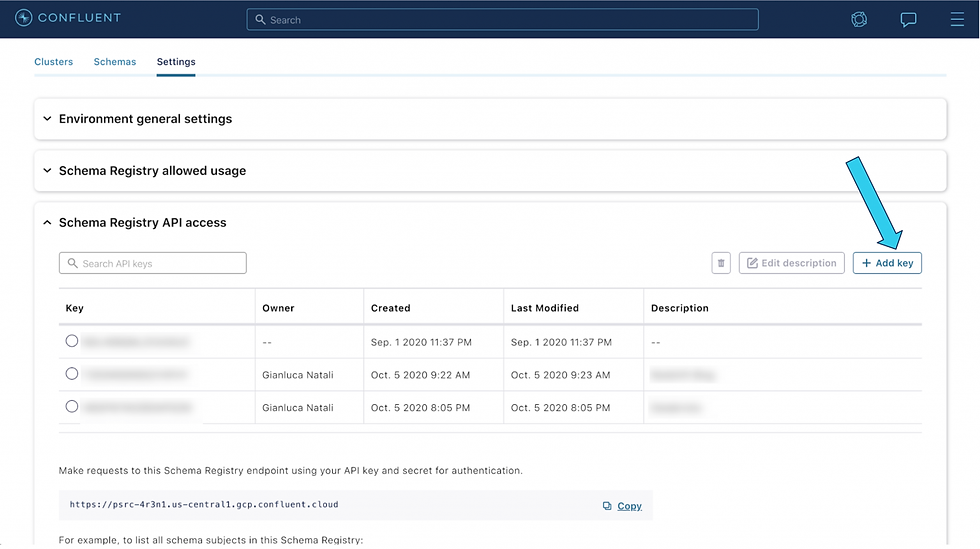The width and height of the screenshot is (980, 549).
Task: Select key created Sep. 1 2020 11:37 PM
Action: (72, 341)
